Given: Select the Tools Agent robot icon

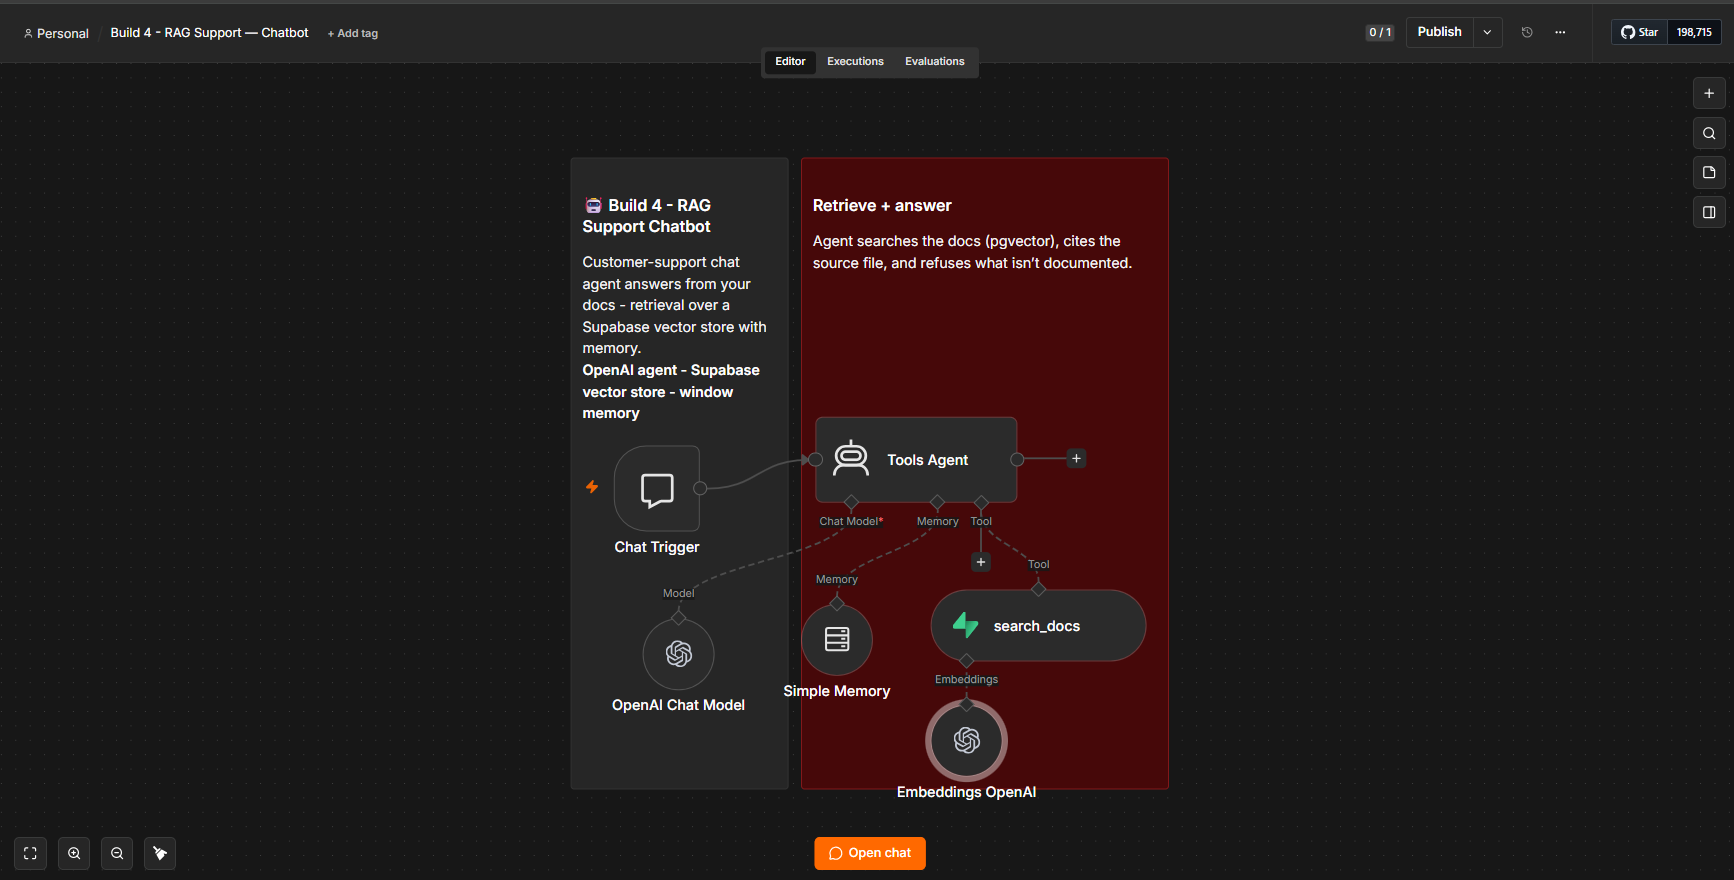Looking at the screenshot, I should 851,459.
